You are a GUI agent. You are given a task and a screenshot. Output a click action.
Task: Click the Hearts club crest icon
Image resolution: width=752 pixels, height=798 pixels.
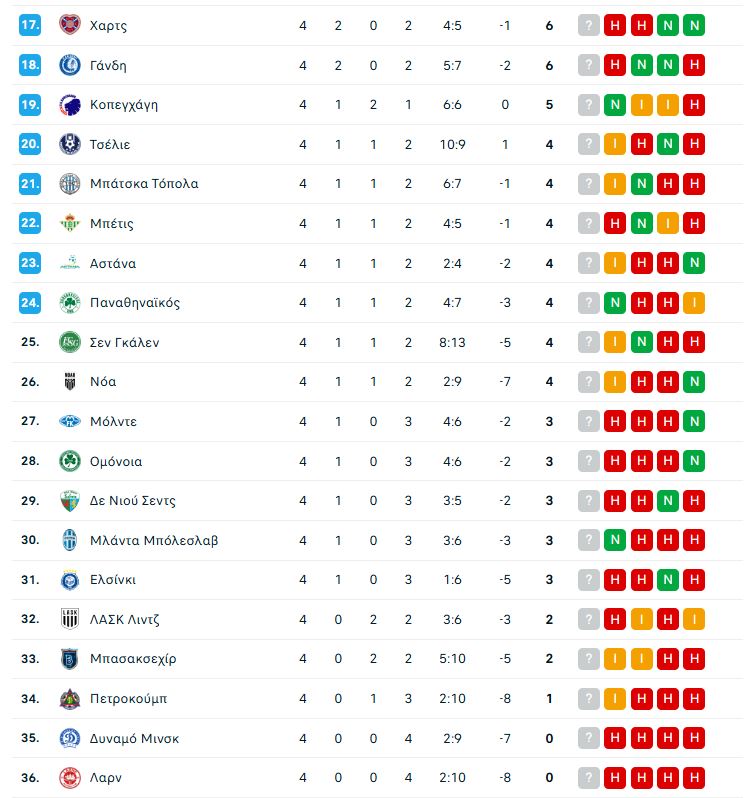click(70, 25)
